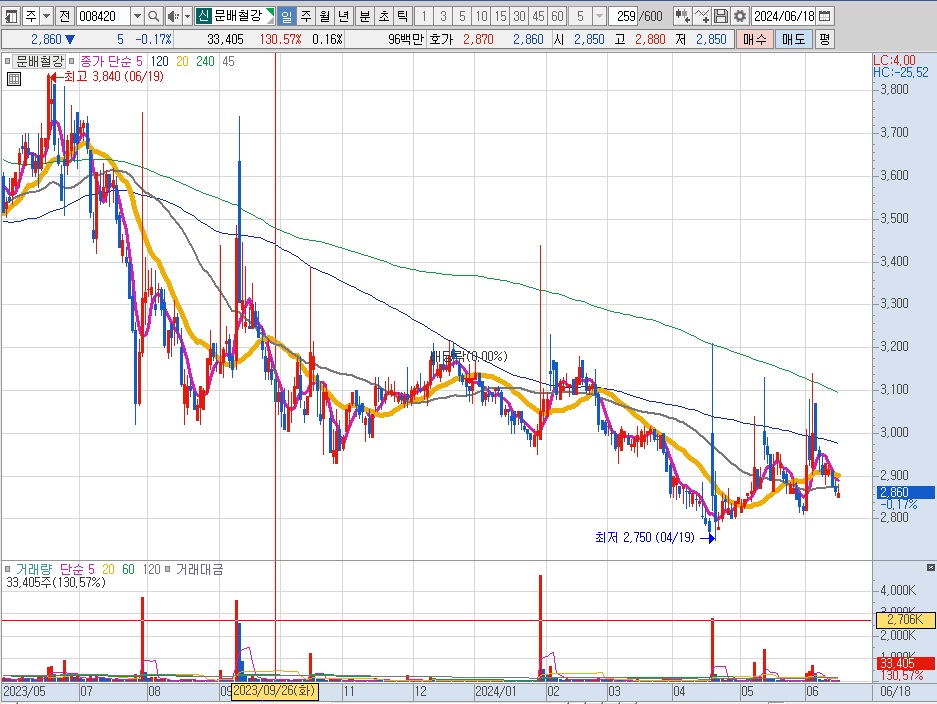Switch to 틱 tick chart period
The width and height of the screenshot is (937, 704).
point(403,16)
